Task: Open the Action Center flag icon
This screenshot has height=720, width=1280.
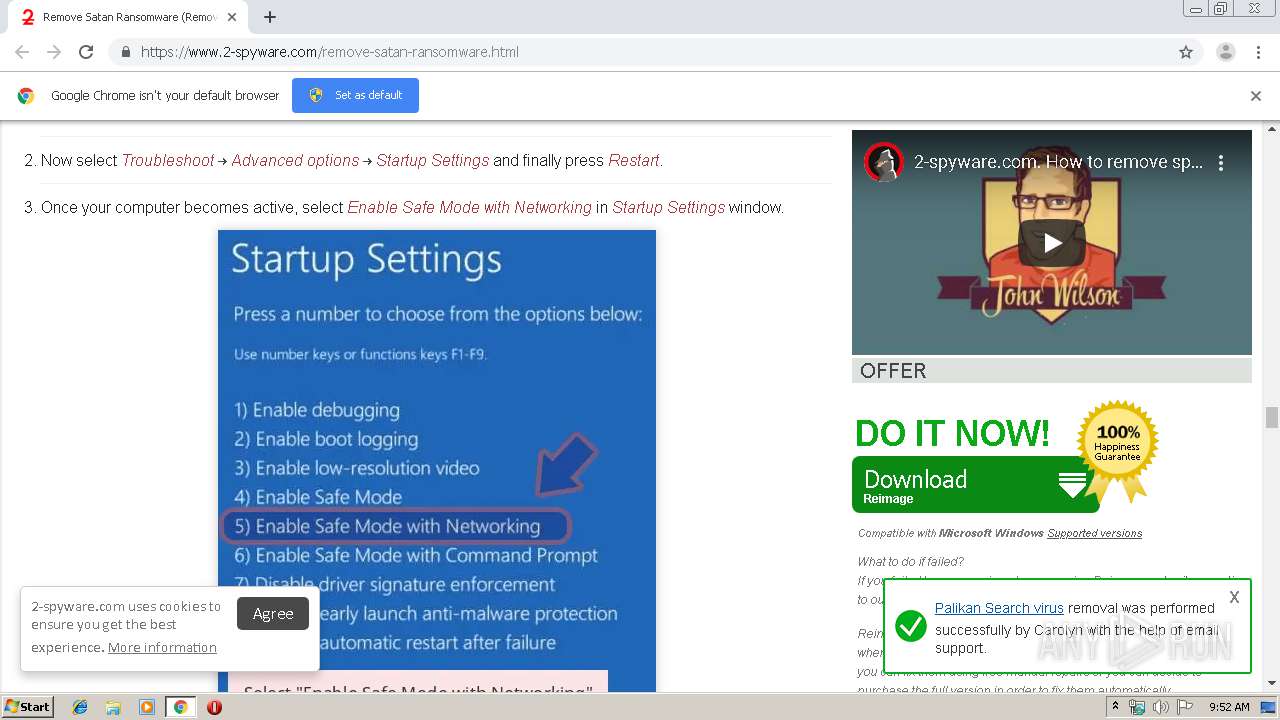Action: (1184, 707)
